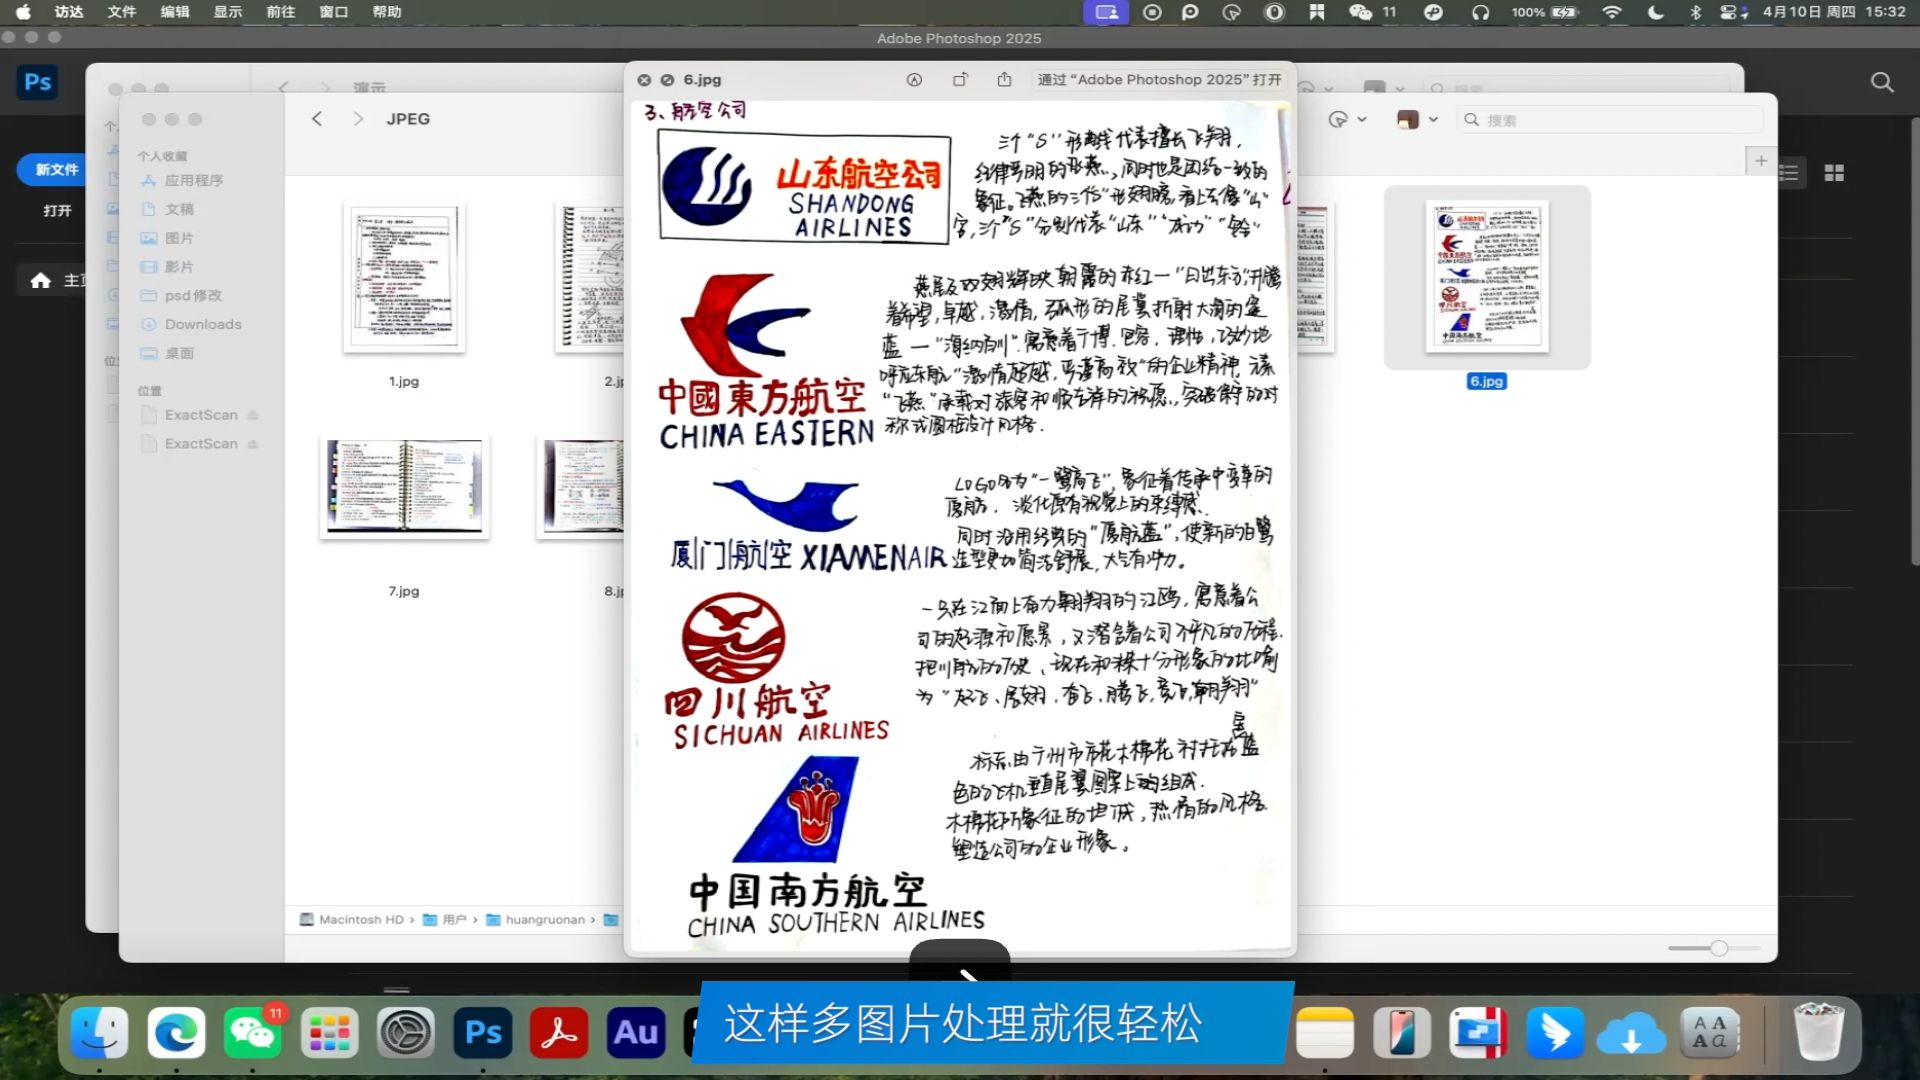The height and width of the screenshot is (1080, 1920).
Task: Open the 前往 menu
Action: click(281, 12)
